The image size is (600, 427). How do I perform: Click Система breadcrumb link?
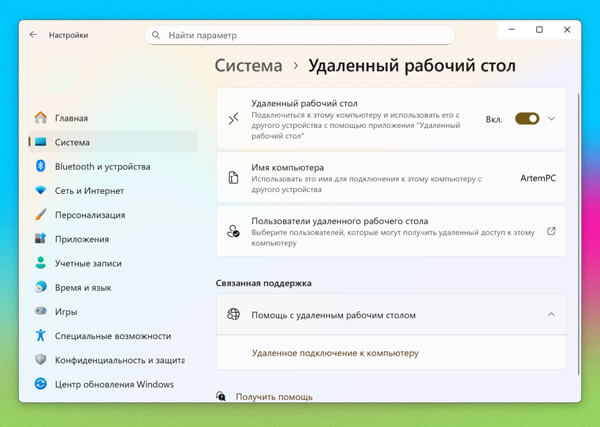248,65
